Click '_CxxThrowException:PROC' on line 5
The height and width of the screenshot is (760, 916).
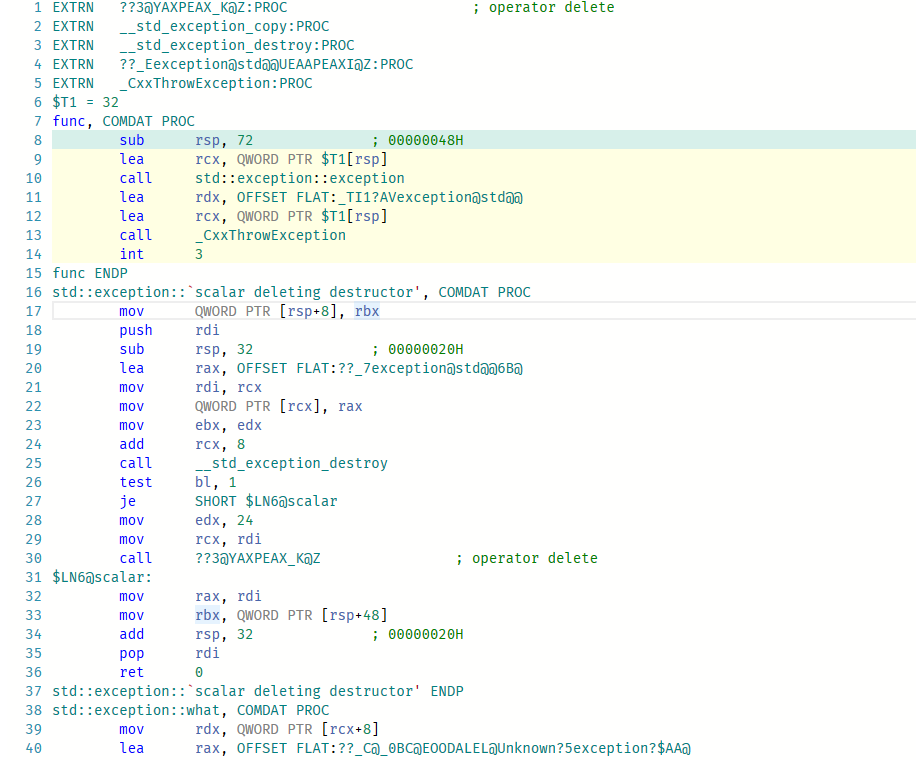[216, 84]
